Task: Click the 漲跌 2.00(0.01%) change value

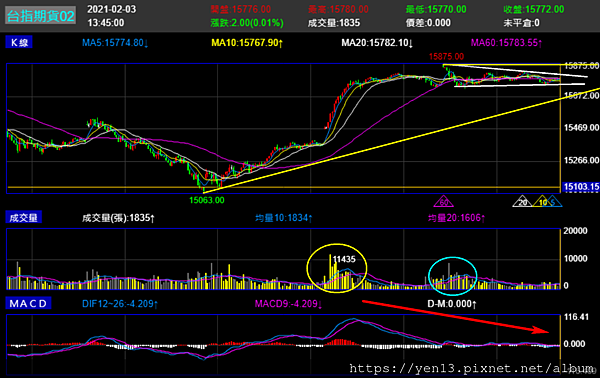Action: (x=247, y=23)
